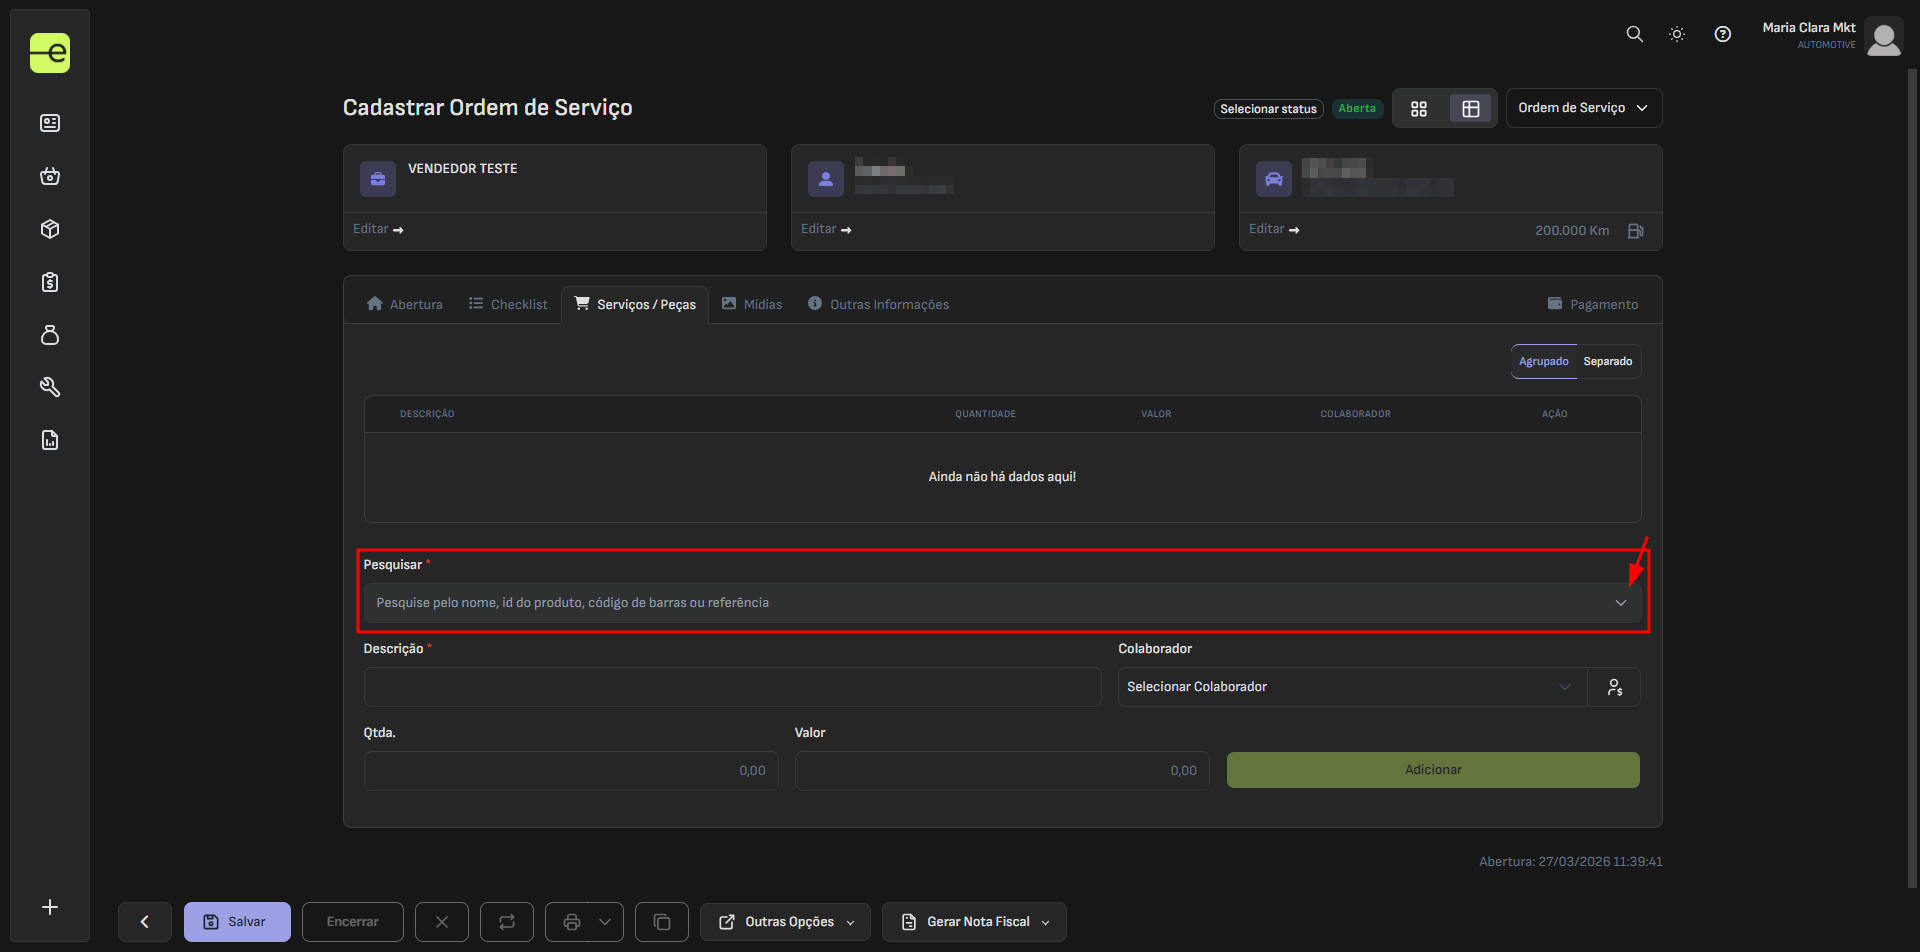Open the Pagamento tab
Image resolution: width=1920 pixels, height=952 pixels.
[1592, 305]
